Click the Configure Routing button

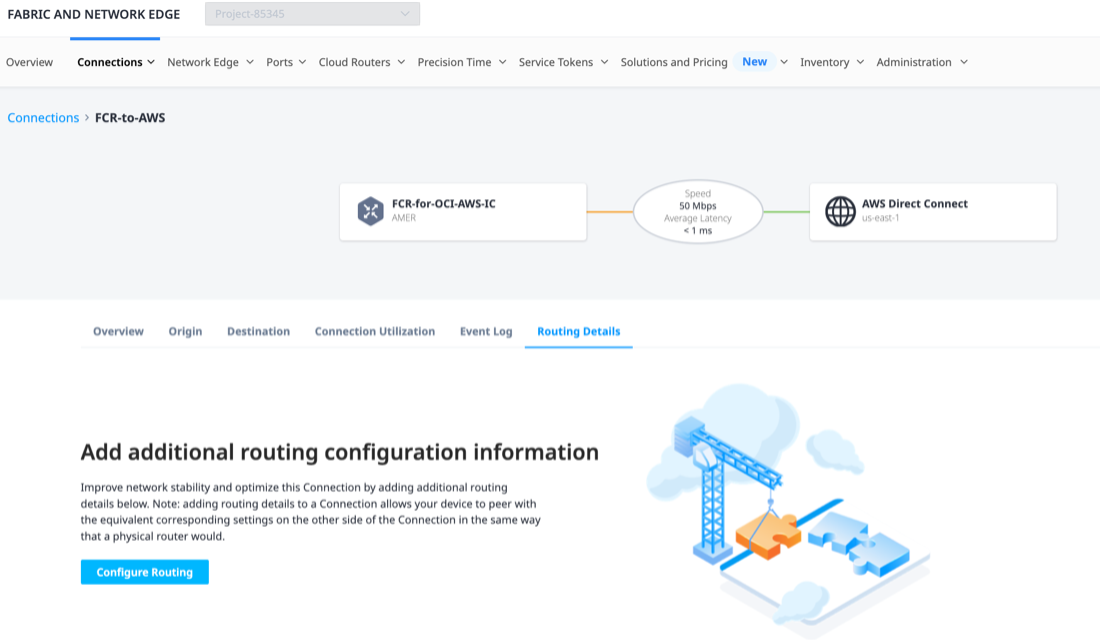(145, 572)
